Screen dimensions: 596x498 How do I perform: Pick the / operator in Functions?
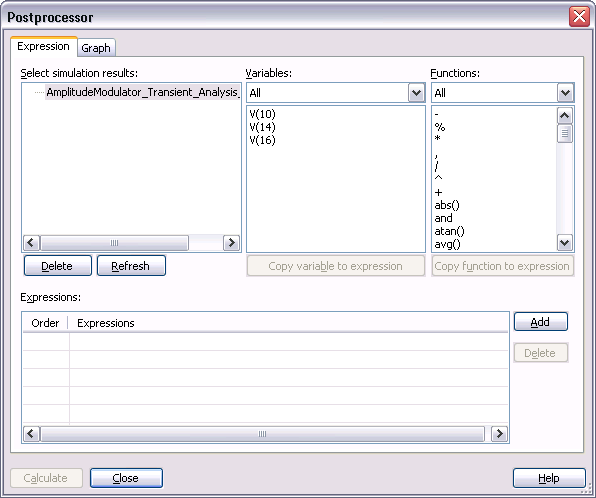click(437, 166)
